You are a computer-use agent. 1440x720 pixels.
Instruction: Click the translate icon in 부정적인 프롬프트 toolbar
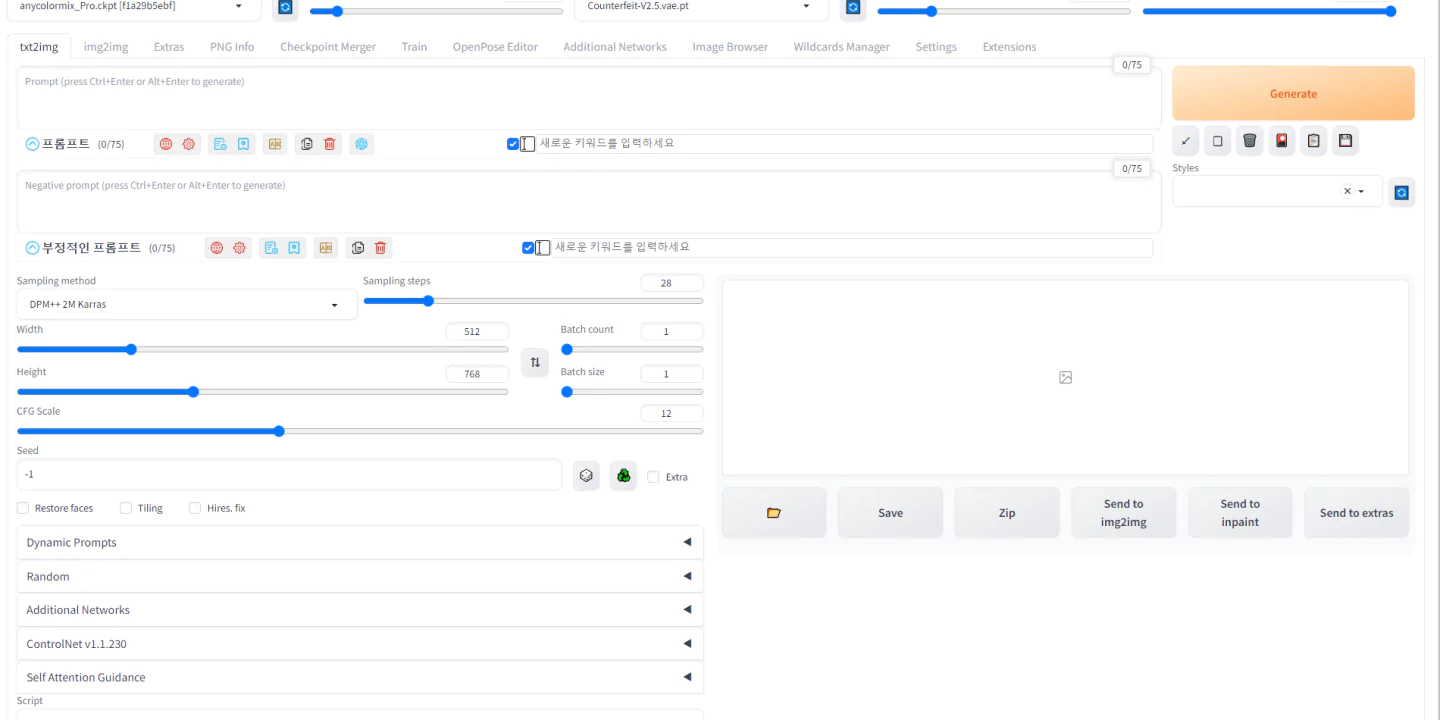(326, 248)
